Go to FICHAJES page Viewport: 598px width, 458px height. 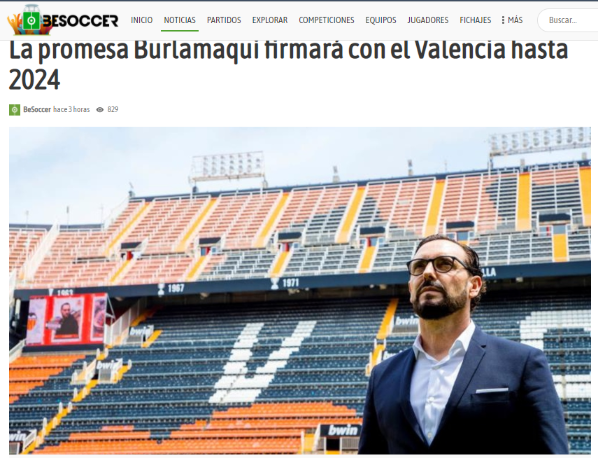[x=475, y=20]
